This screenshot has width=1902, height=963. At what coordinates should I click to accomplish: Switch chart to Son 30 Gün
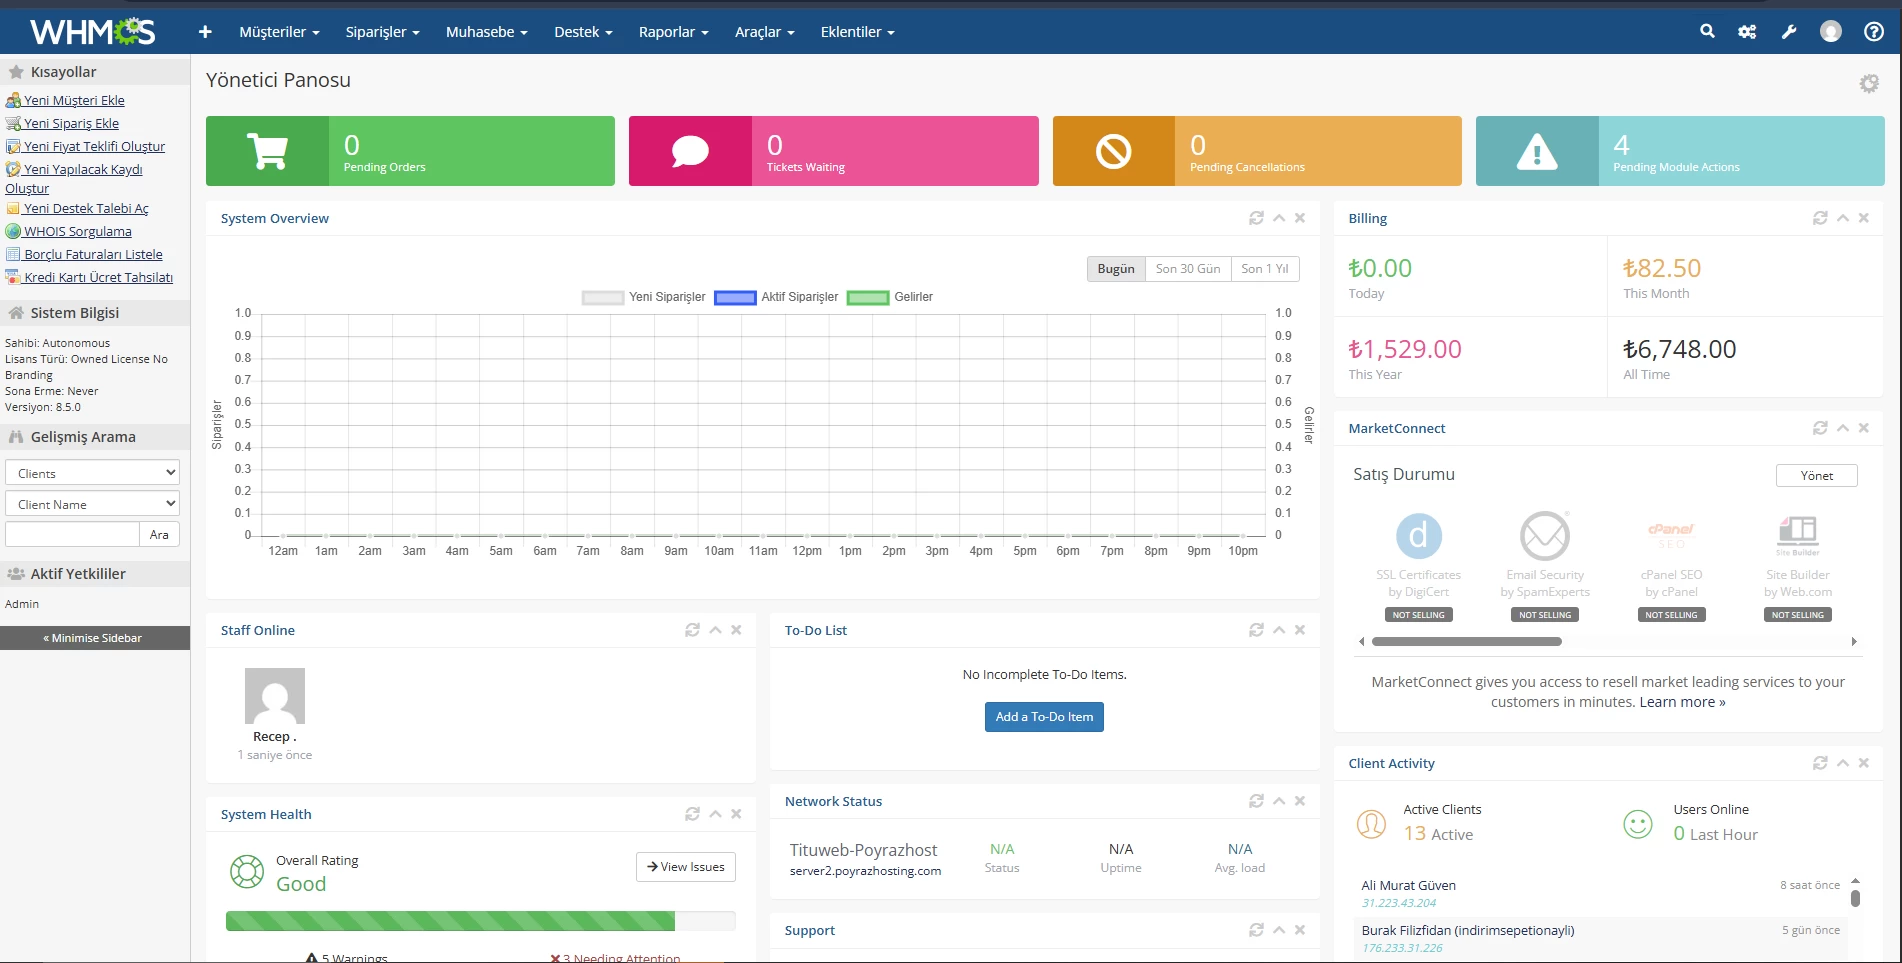(1187, 269)
